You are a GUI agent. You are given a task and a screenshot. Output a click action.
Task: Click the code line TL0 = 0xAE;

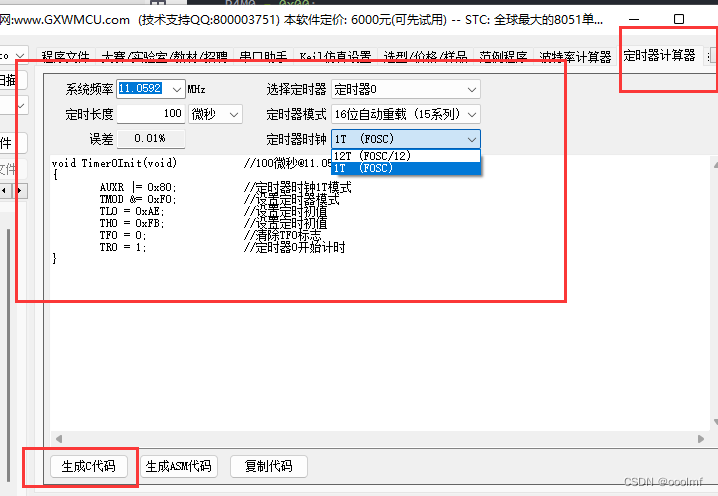click(132, 211)
